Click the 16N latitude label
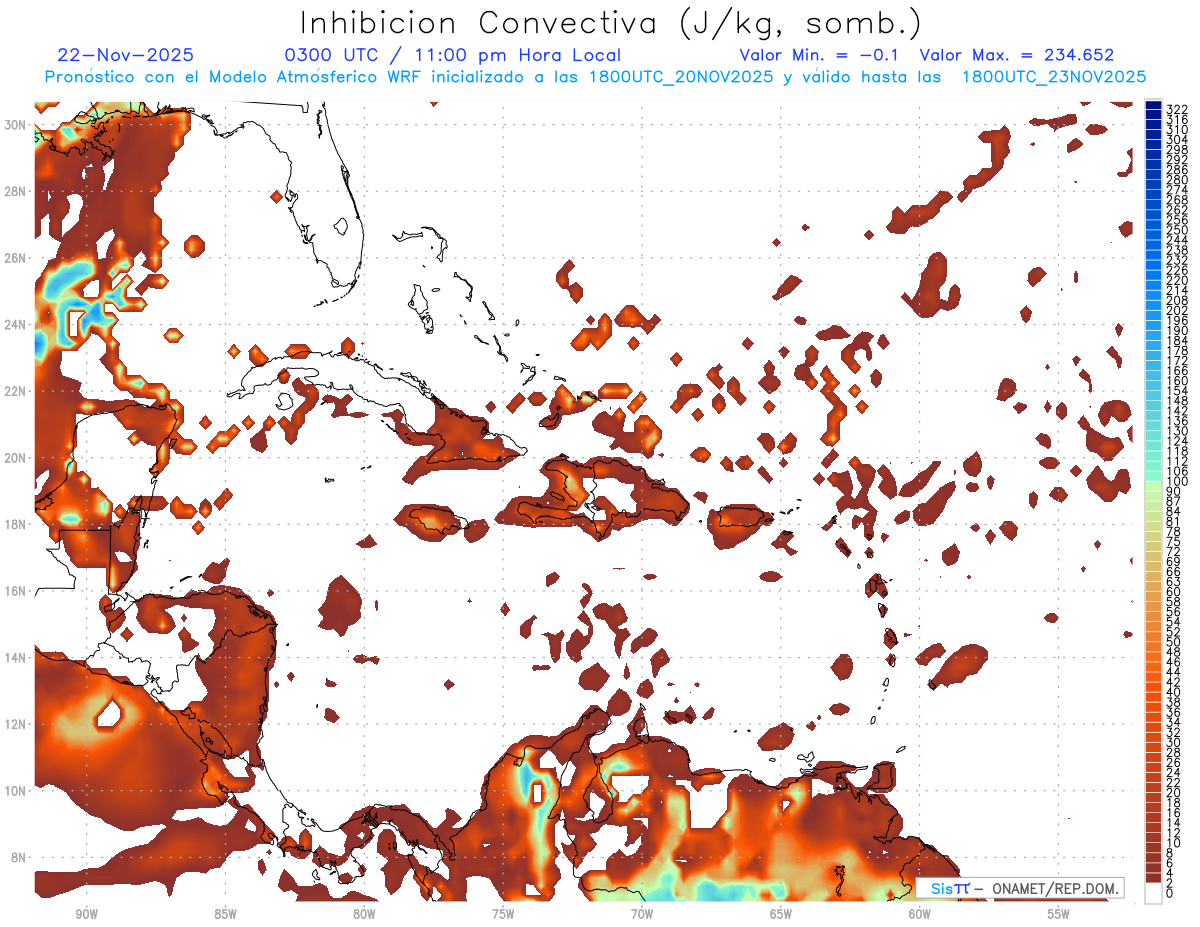The image size is (1200, 927). pos(16,591)
